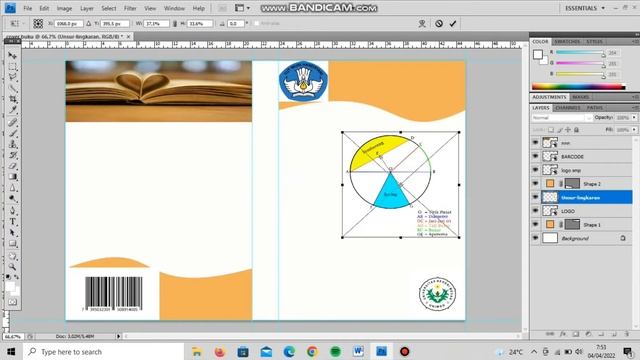Open the File menu
Image resolution: width=640 pixels, height=360 pixels.
click(27, 8)
